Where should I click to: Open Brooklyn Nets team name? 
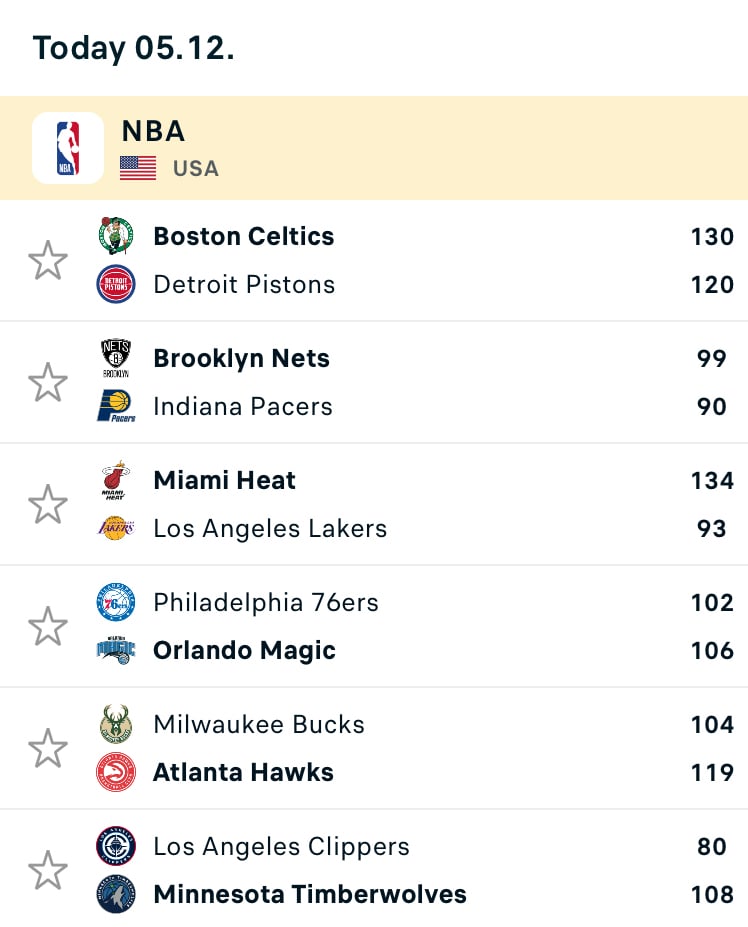click(x=241, y=358)
